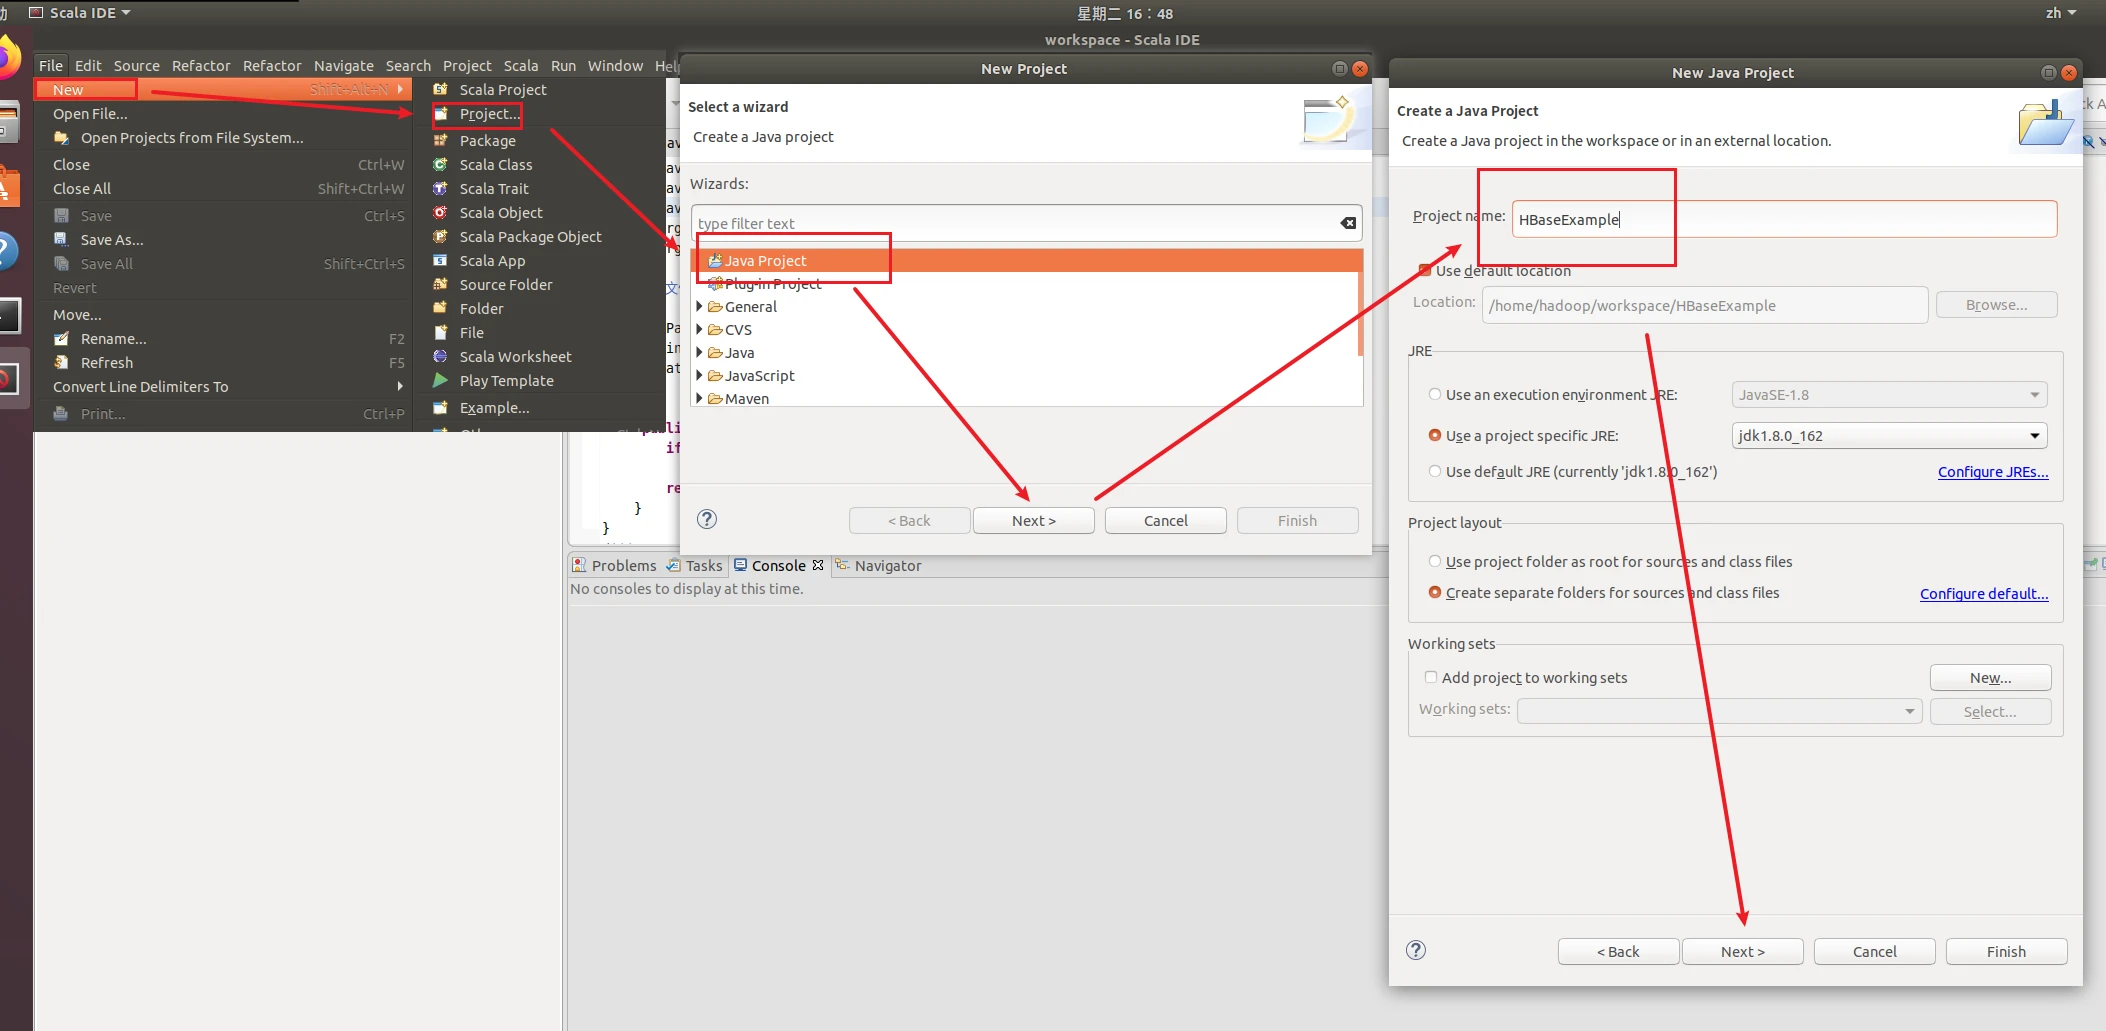Click the Configure JREs link
Image resolution: width=2106 pixels, height=1031 pixels.
[x=1992, y=472]
